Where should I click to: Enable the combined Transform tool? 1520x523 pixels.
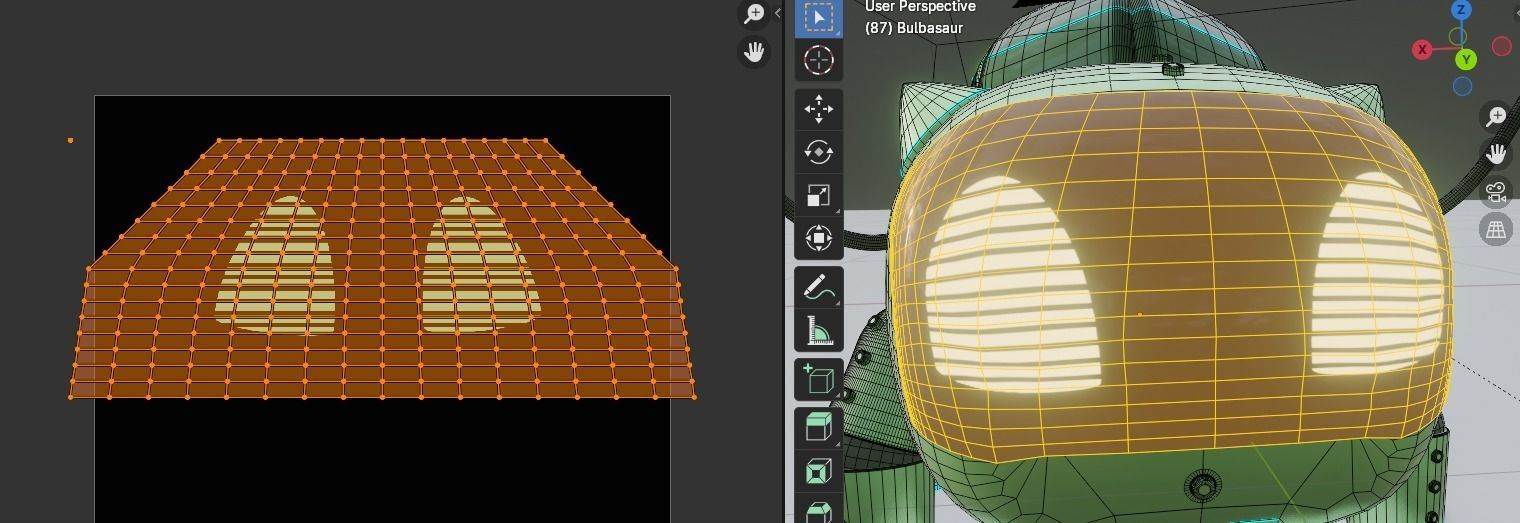point(818,238)
